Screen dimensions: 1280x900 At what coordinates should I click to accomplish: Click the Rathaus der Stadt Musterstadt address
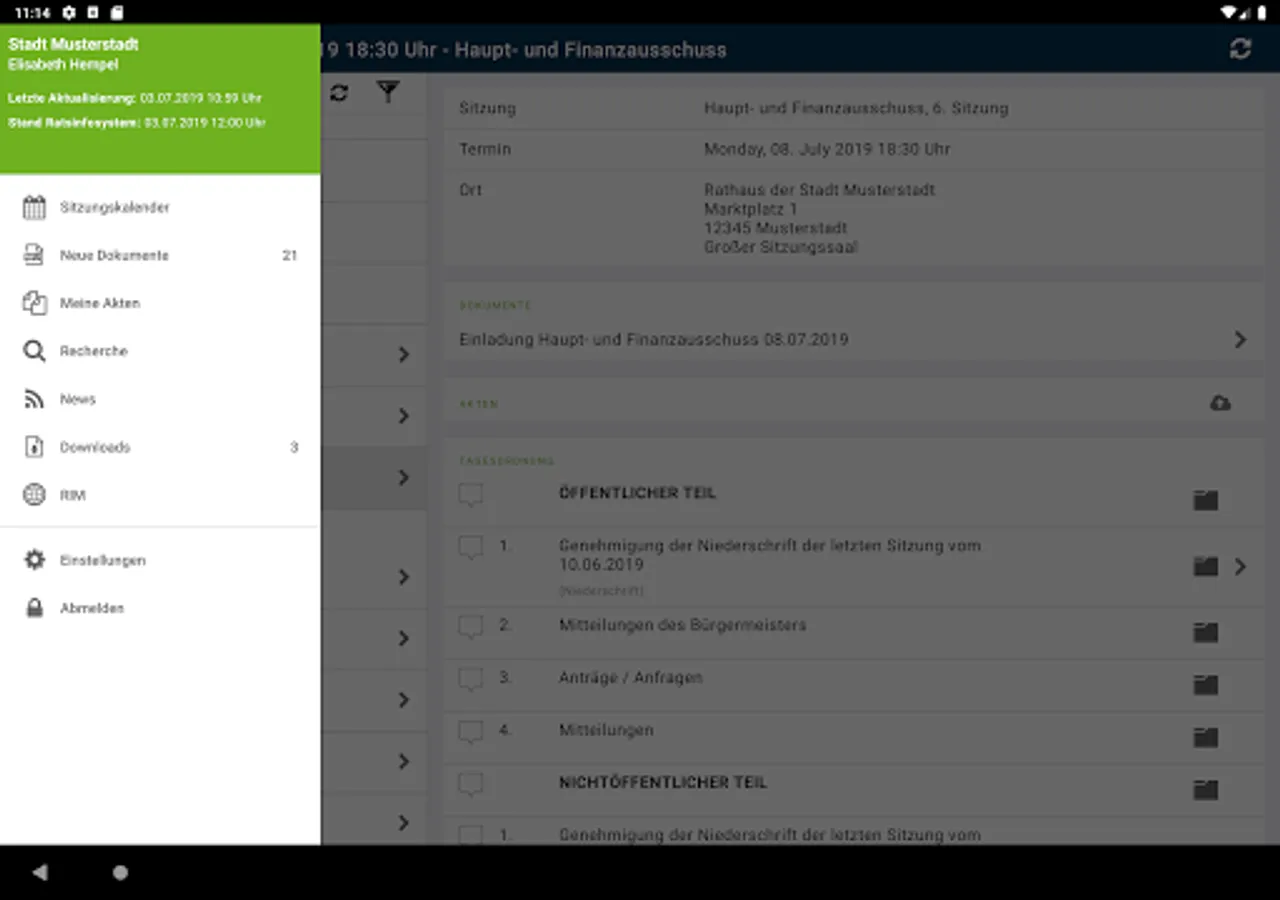pyautogui.click(x=820, y=218)
